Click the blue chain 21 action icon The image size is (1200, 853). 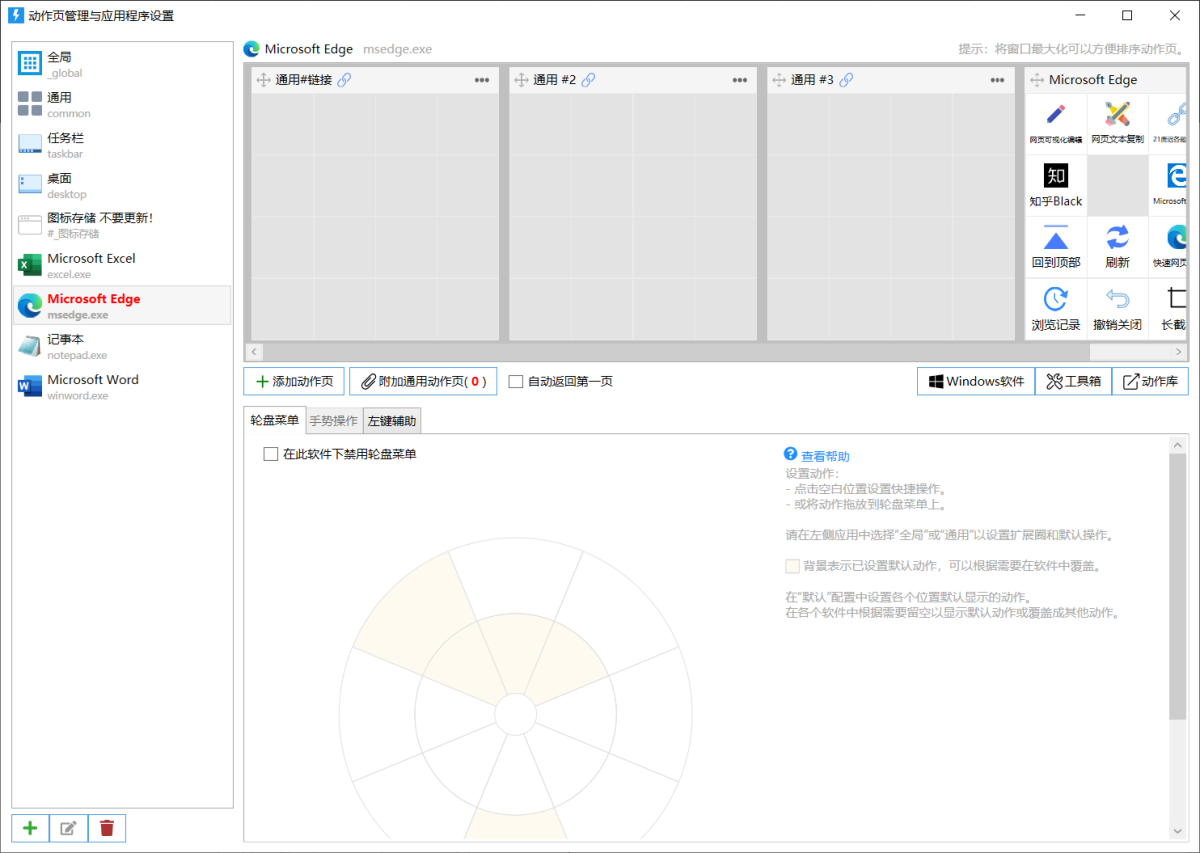coord(1169,123)
